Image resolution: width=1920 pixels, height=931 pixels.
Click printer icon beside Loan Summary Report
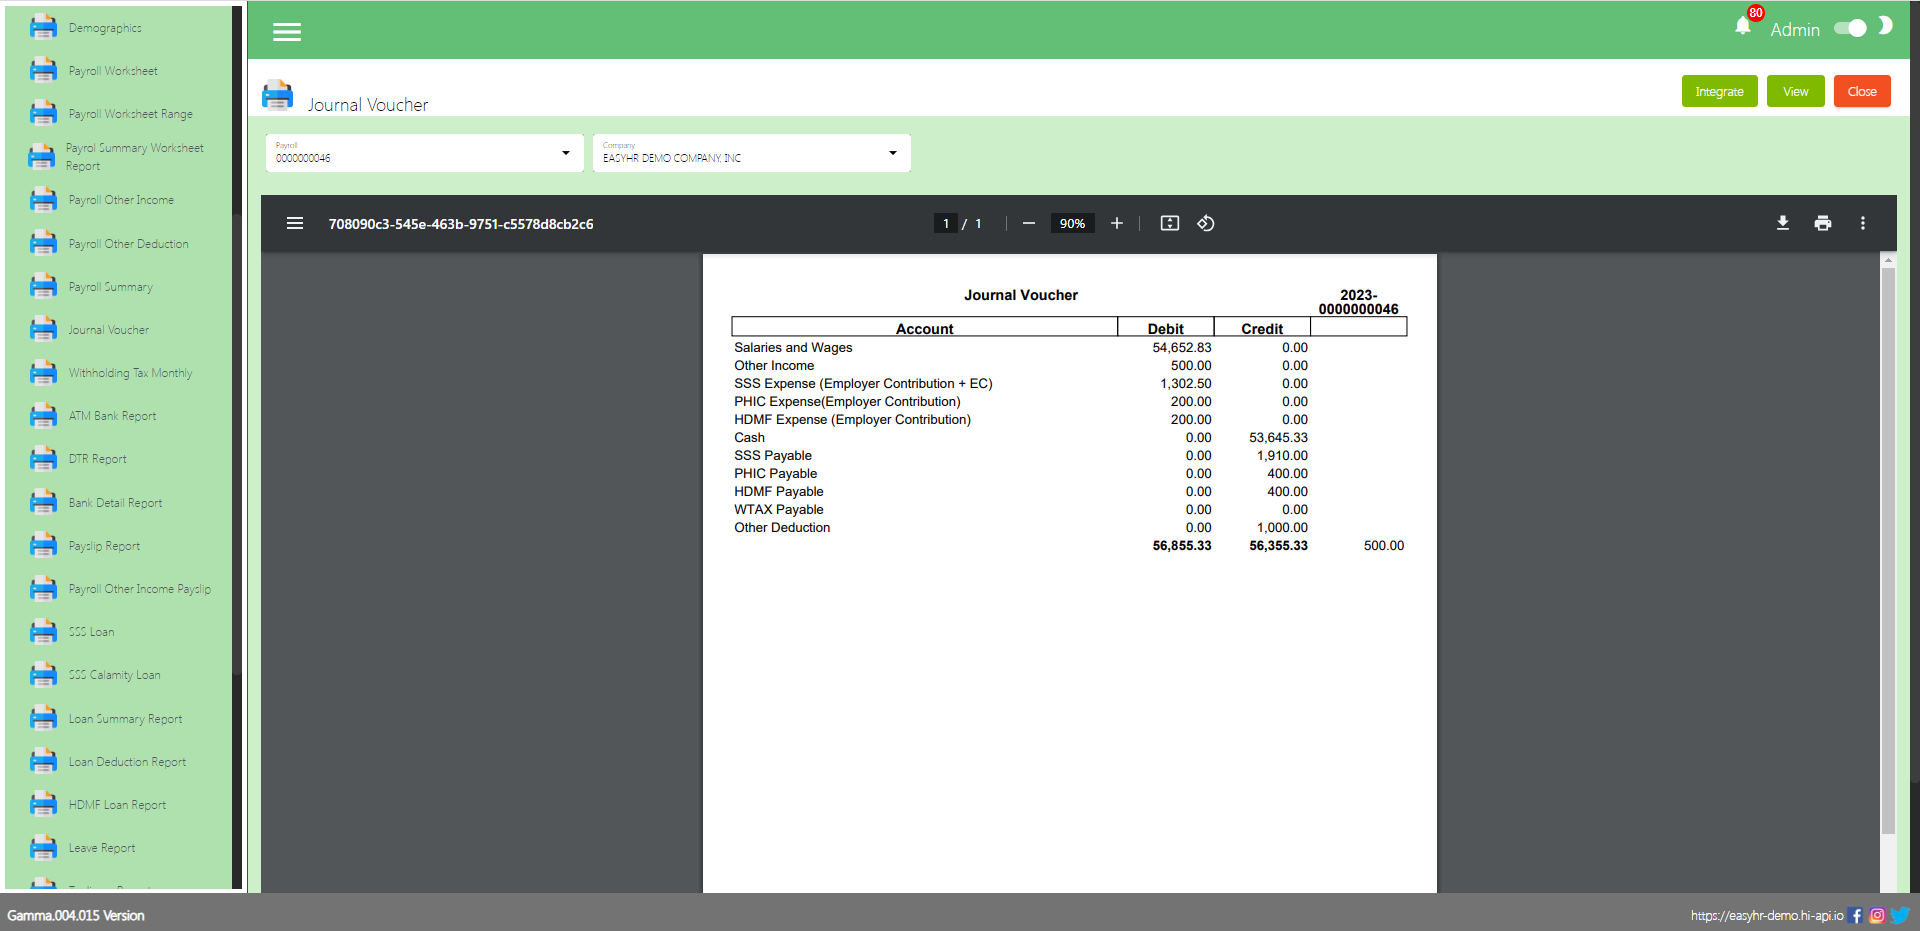point(43,718)
